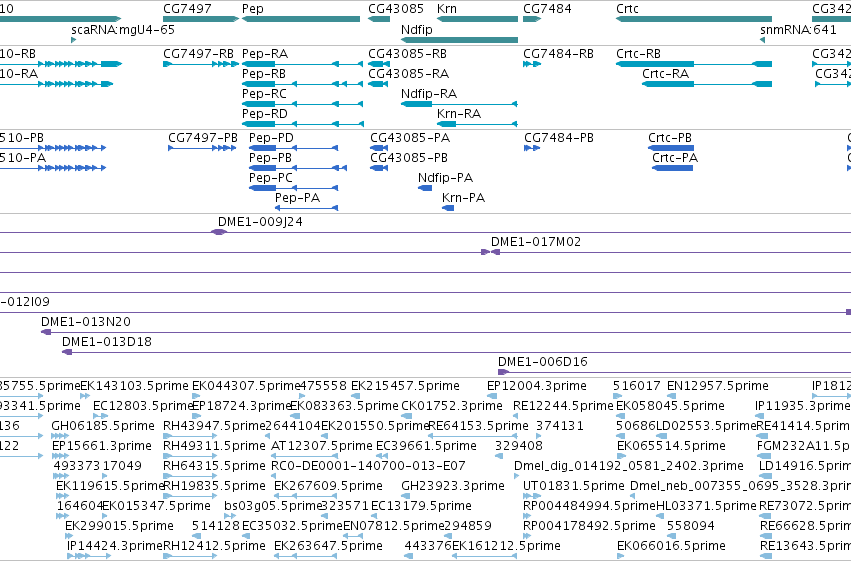
Task: Select transcript Pep-RA
Action: tap(302, 64)
